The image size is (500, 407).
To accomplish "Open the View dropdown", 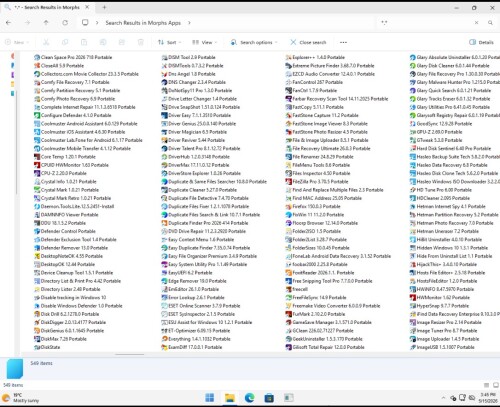I will [204, 42].
